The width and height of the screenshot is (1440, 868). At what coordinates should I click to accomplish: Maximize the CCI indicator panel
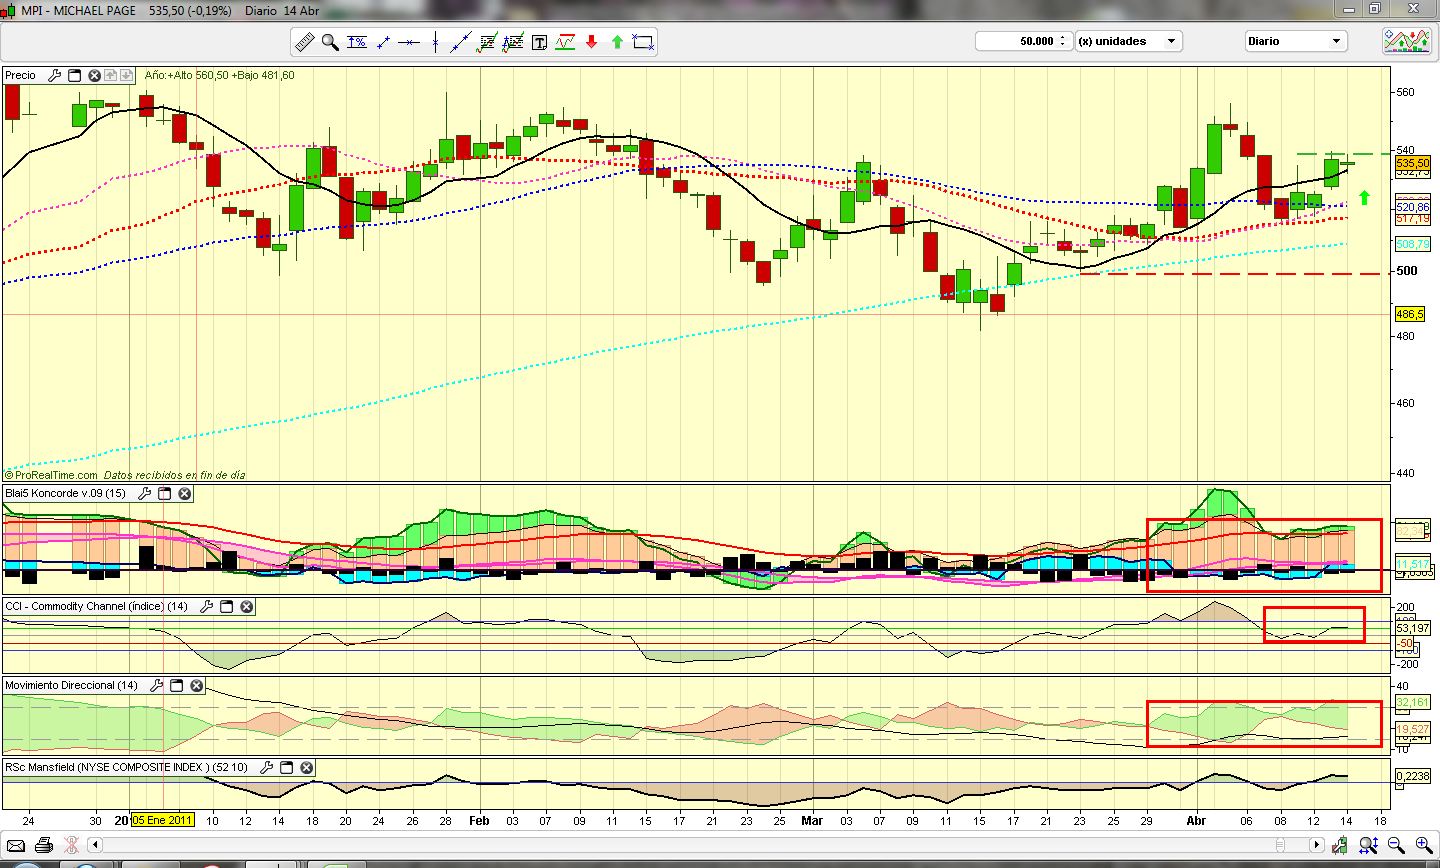pyautogui.click(x=226, y=606)
